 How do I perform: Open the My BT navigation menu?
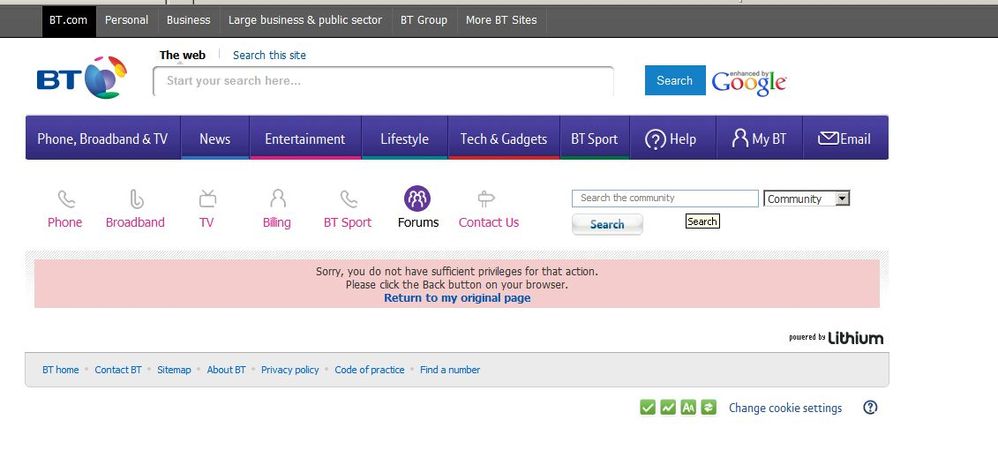pyautogui.click(x=759, y=139)
